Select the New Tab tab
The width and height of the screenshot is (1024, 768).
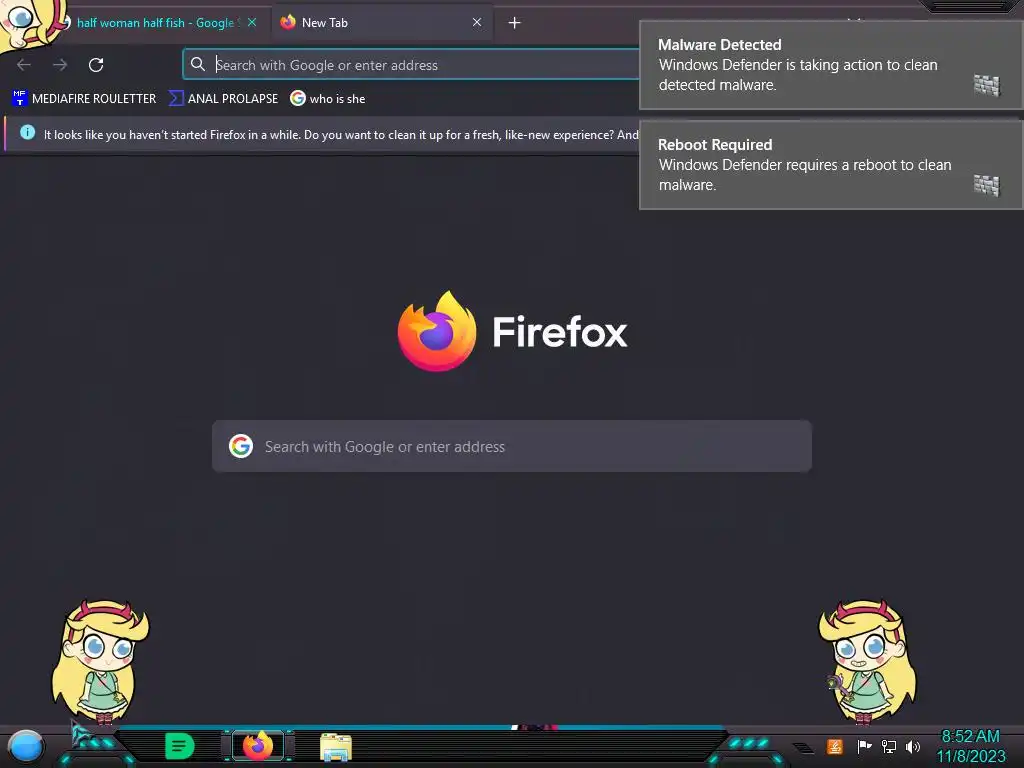[x=382, y=23]
